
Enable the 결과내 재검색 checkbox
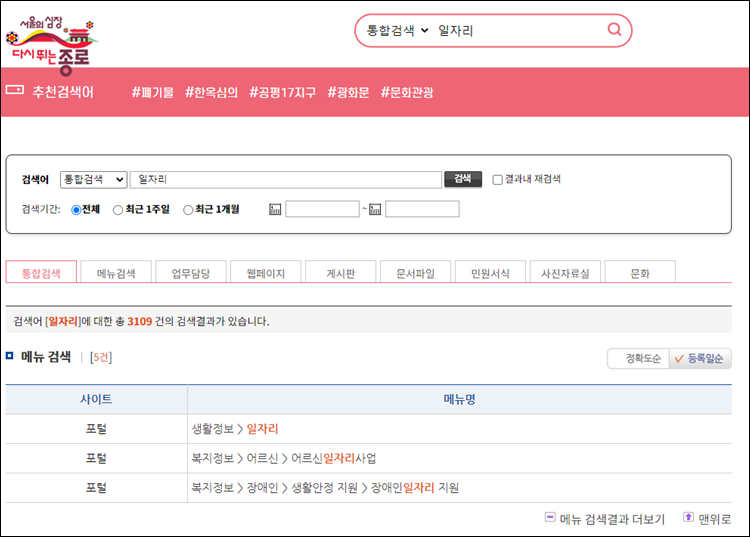497,180
